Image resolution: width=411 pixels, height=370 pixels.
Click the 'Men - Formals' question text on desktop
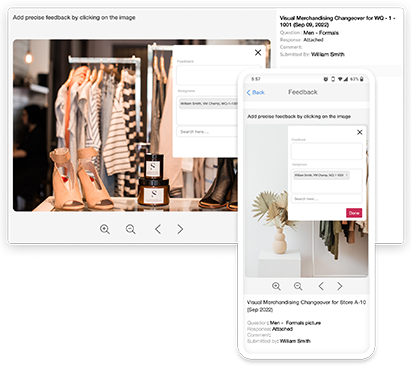click(x=321, y=33)
